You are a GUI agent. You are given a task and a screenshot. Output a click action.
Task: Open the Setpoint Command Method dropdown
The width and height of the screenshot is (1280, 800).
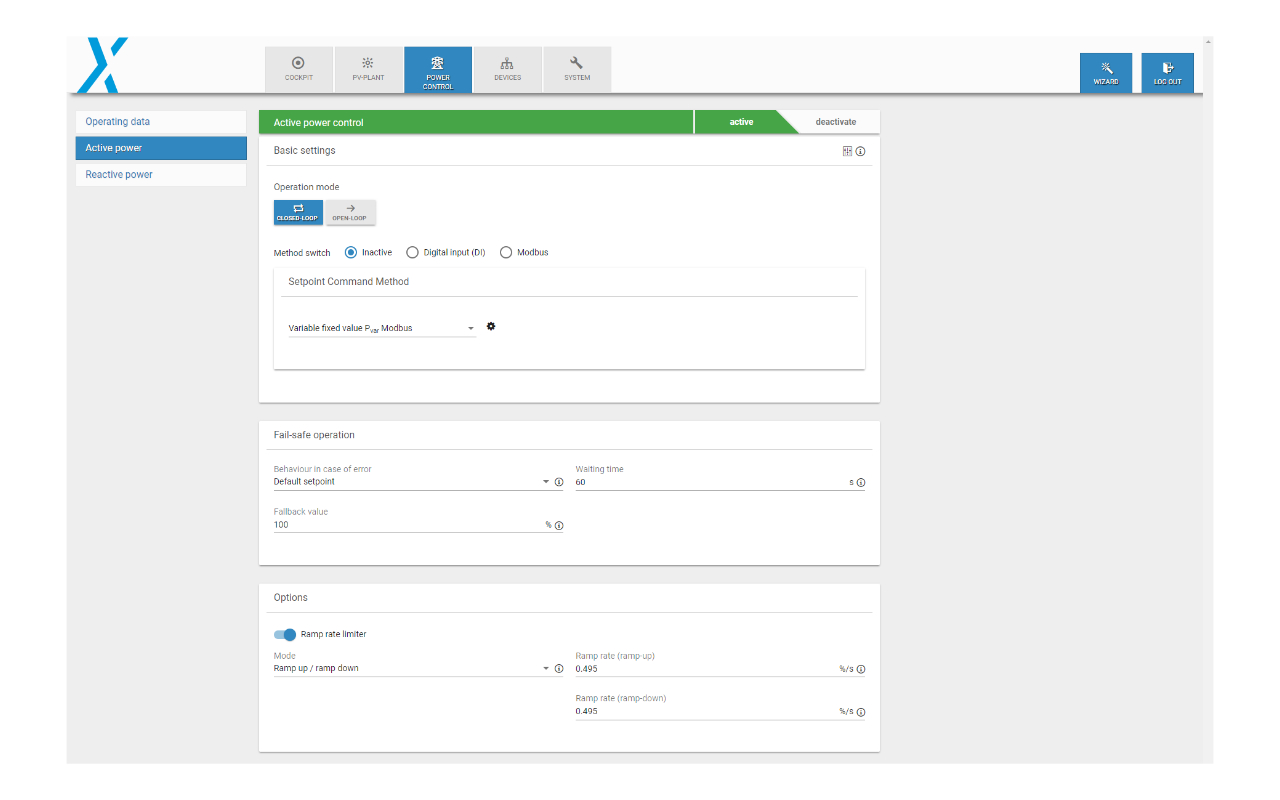point(382,328)
